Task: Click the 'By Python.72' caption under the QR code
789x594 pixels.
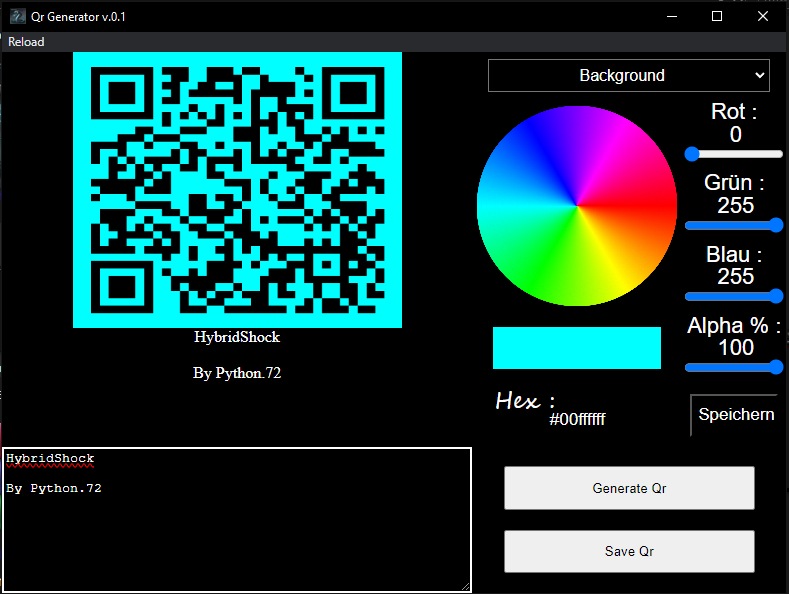Action: coord(237,373)
